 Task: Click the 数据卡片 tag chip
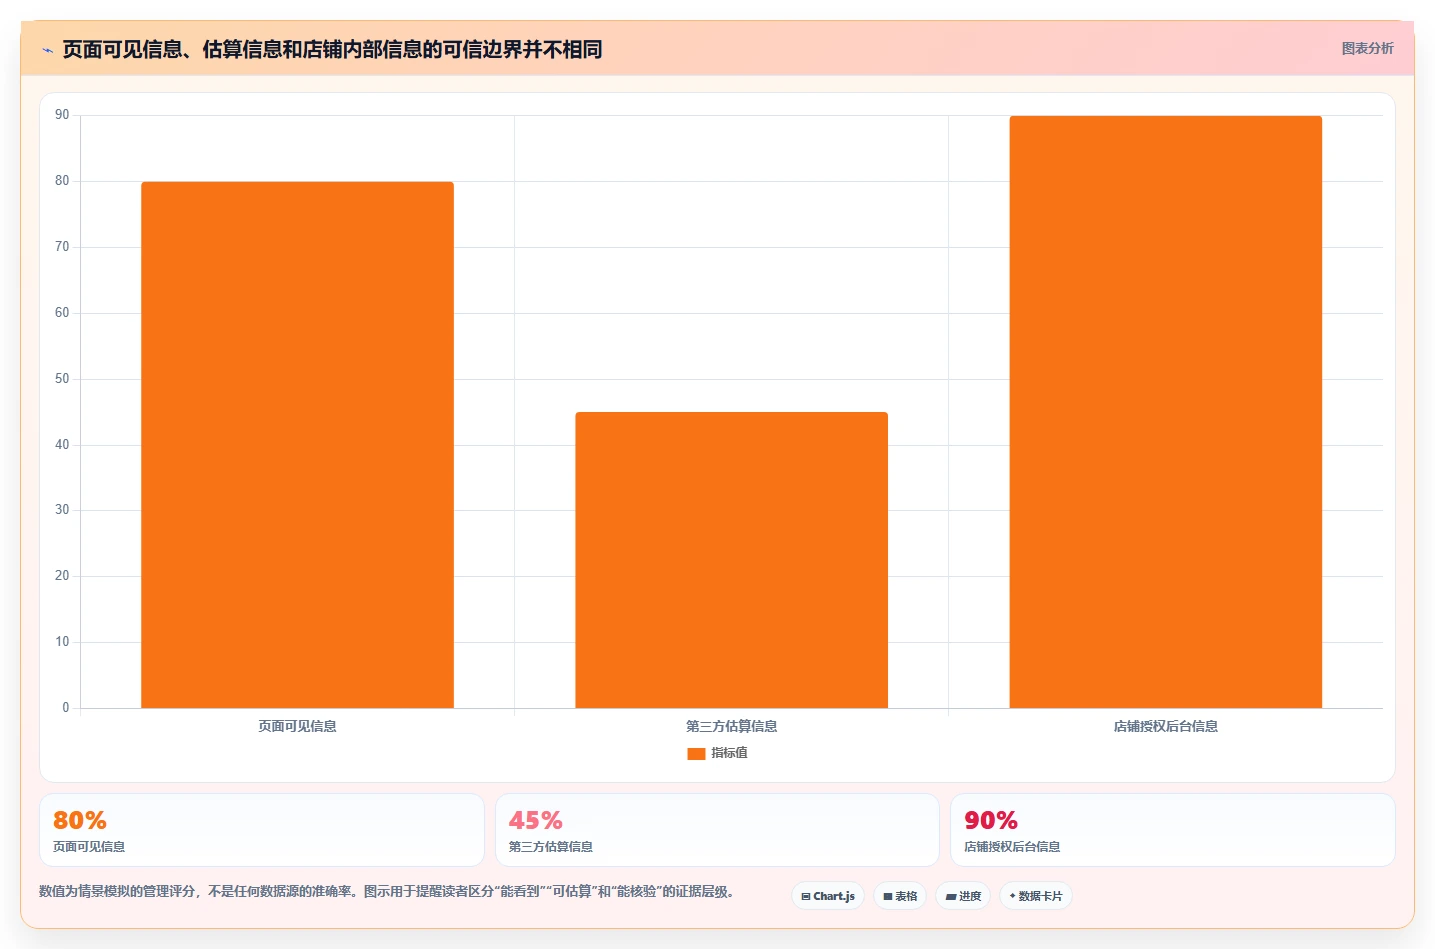point(1036,896)
